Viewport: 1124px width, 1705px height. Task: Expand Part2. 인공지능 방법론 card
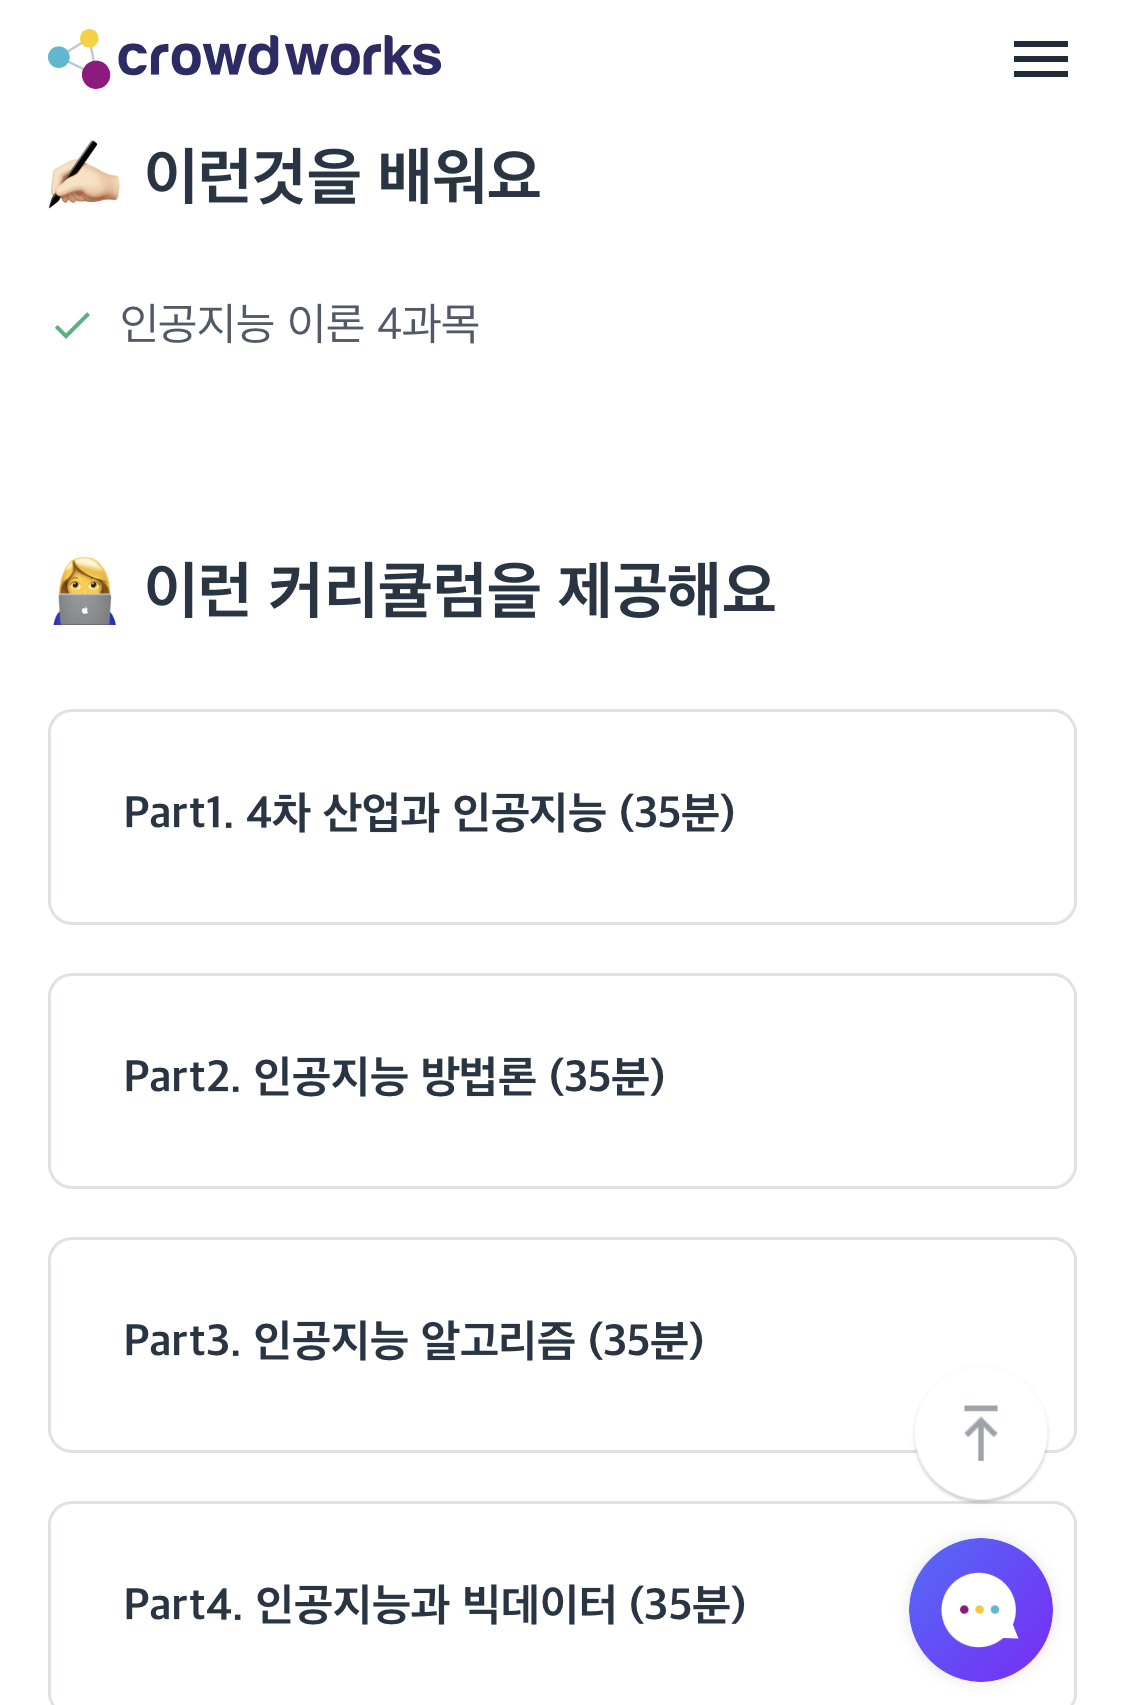(x=562, y=1081)
